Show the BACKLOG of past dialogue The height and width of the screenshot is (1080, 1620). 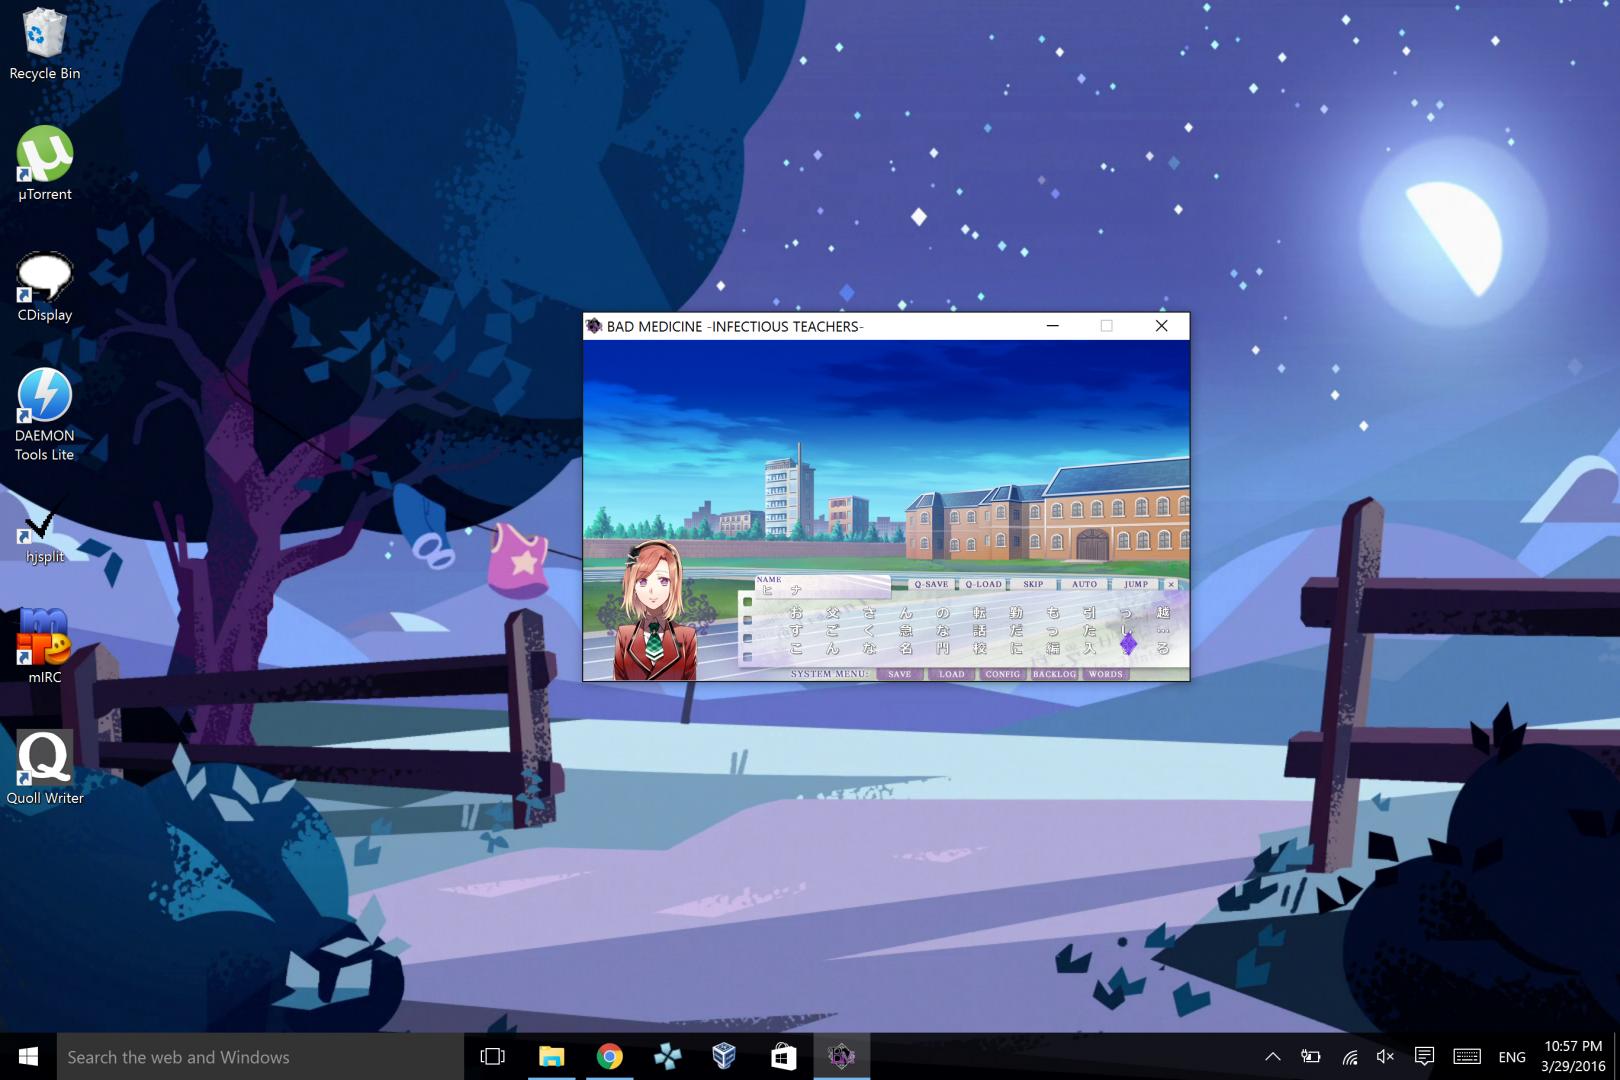1054,674
